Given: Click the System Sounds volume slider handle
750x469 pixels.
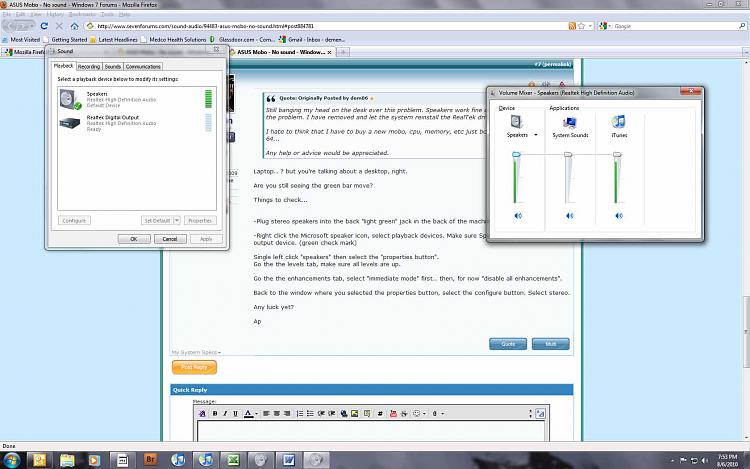Looking at the screenshot, I should tap(568, 154).
